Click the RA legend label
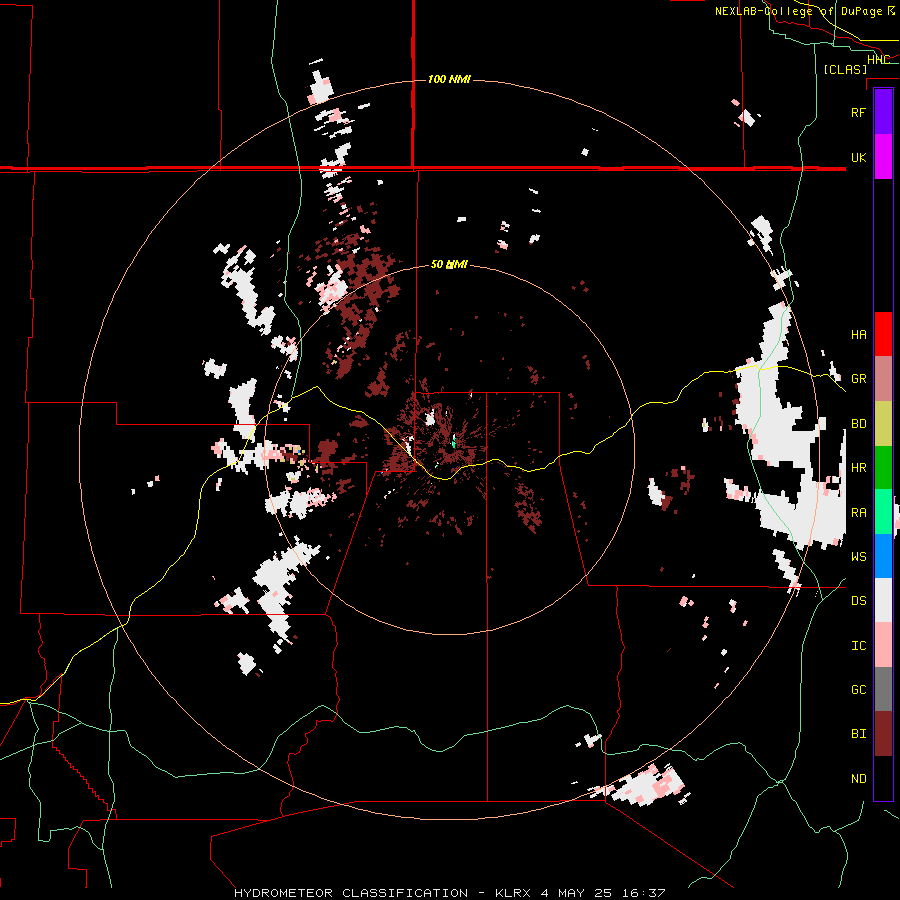 [858, 513]
